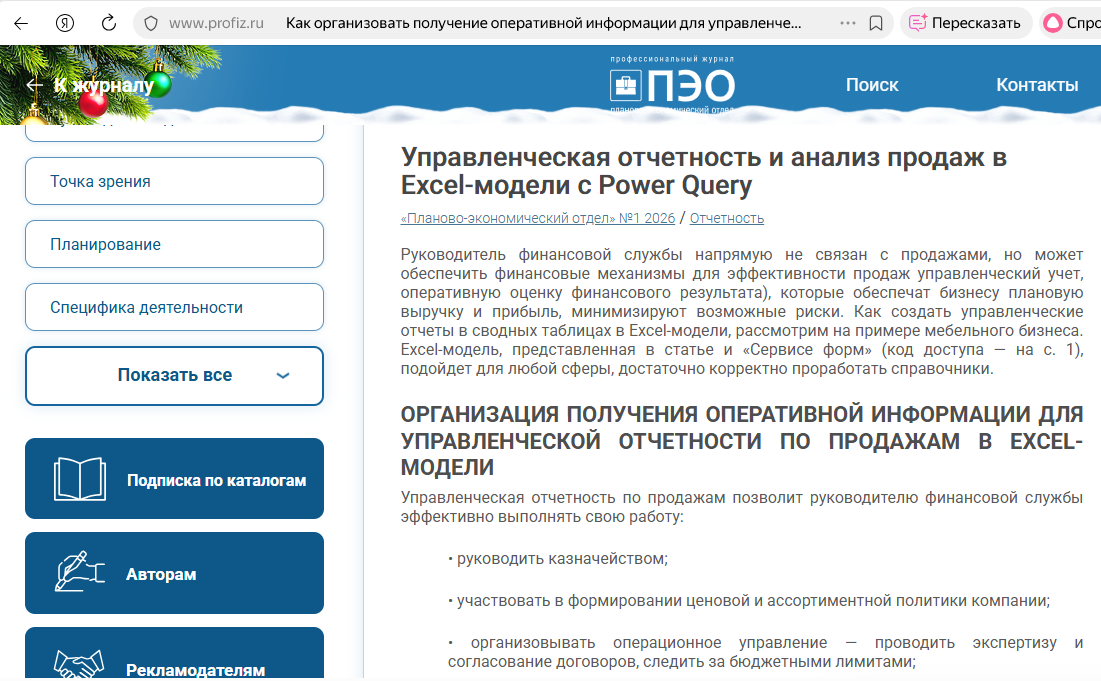Open the Отчетность breadcrumb link

[727, 218]
